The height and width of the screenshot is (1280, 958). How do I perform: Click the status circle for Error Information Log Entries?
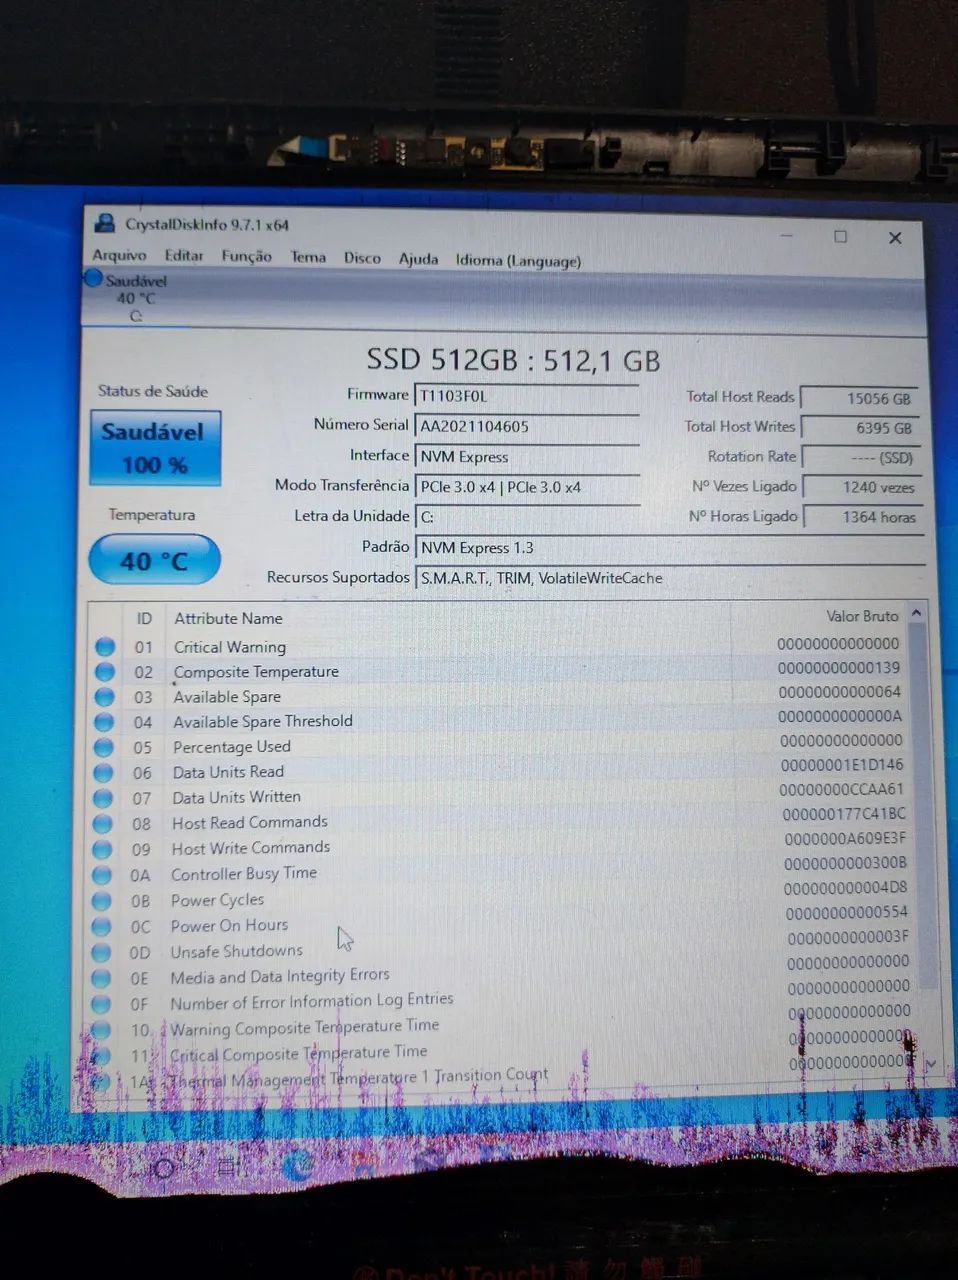(100, 1004)
